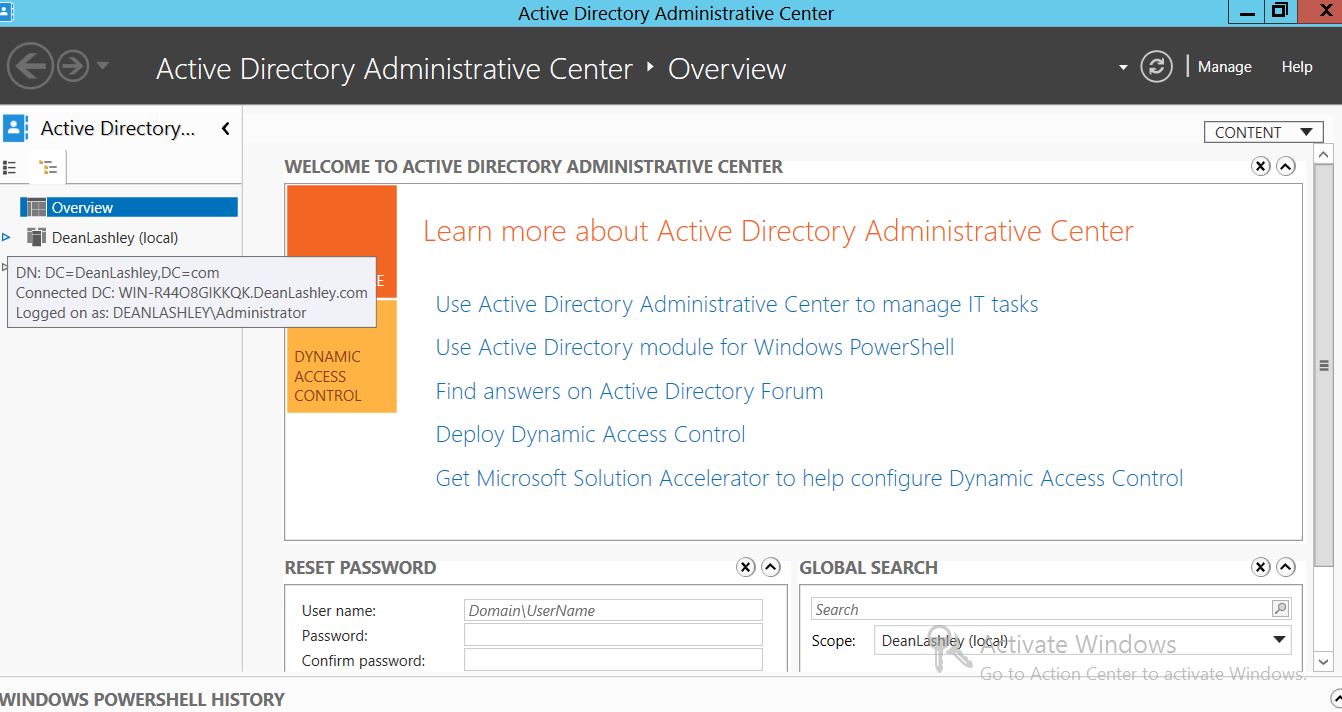Viewport: 1342px width, 712px height.
Task: Collapse the navigation pane with left chevron
Action: [x=226, y=128]
